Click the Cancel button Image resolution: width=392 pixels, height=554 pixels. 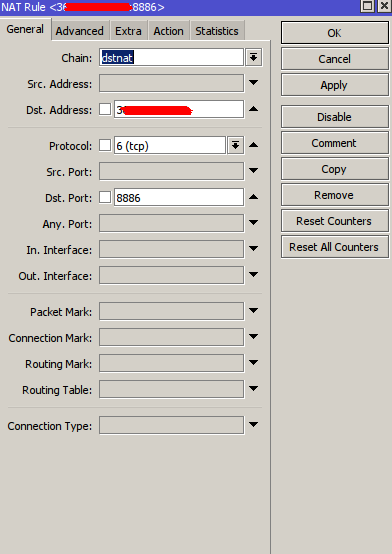335,59
